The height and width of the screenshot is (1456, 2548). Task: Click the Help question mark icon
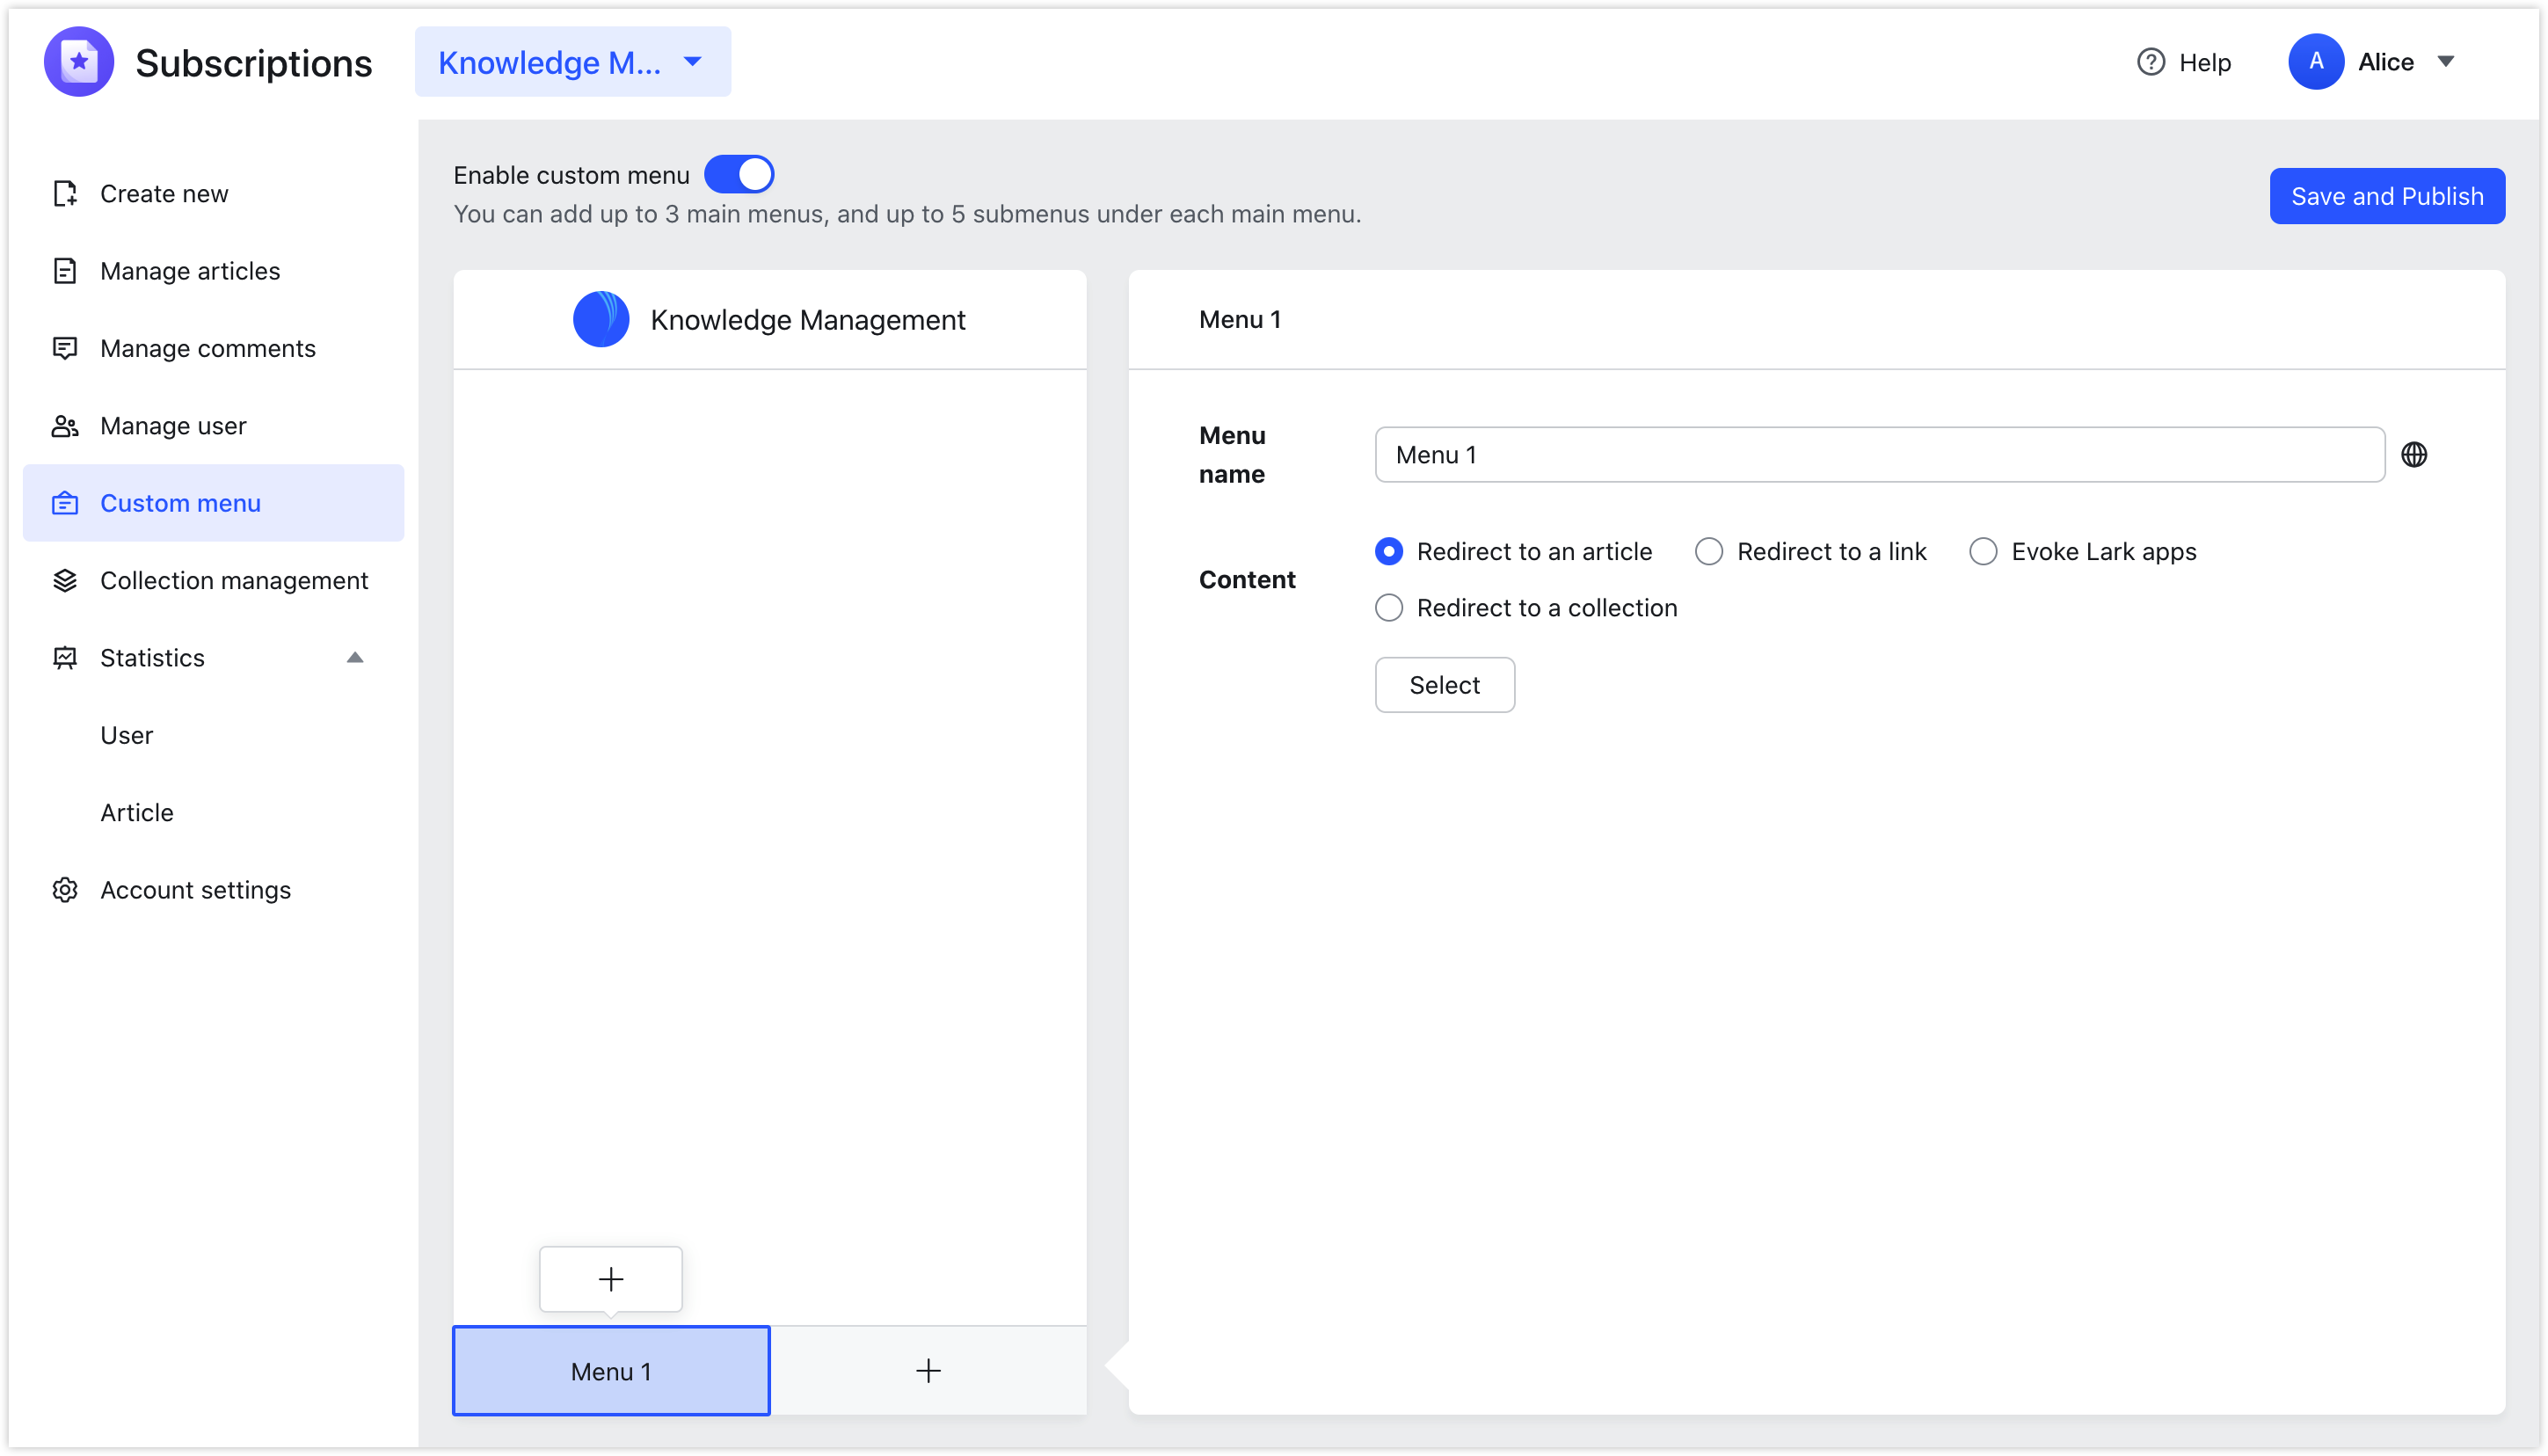(2148, 61)
